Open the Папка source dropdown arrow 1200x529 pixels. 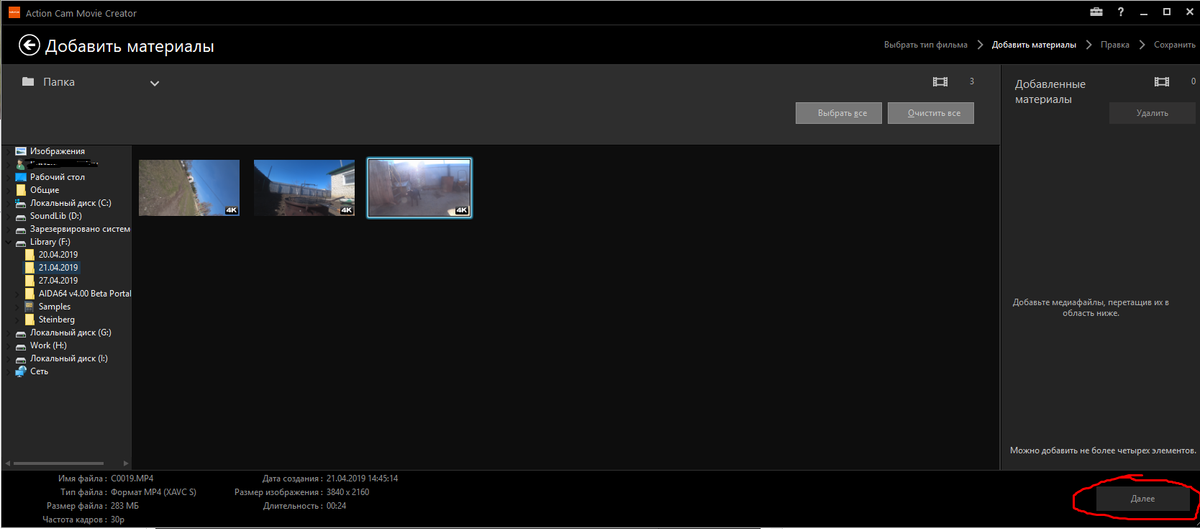155,83
